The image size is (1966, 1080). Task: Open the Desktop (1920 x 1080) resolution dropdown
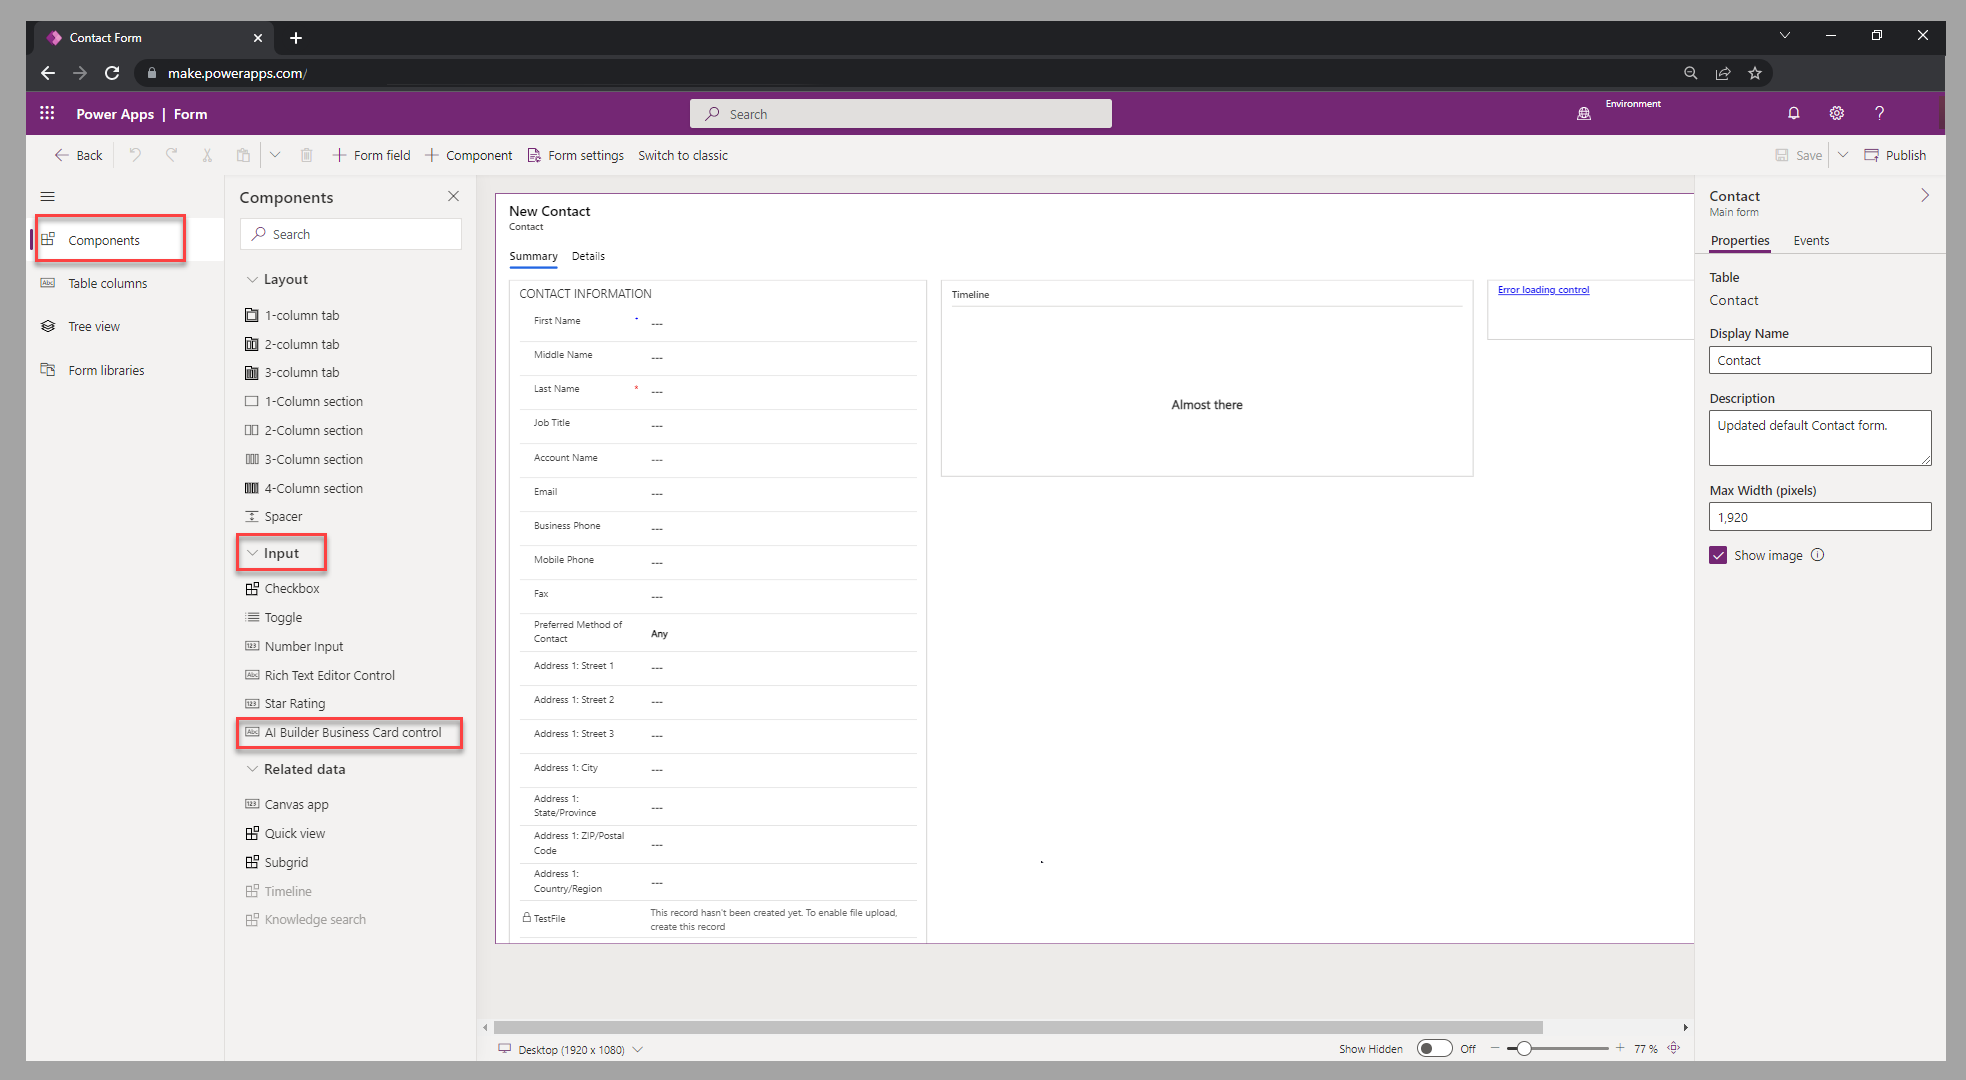point(638,1049)
